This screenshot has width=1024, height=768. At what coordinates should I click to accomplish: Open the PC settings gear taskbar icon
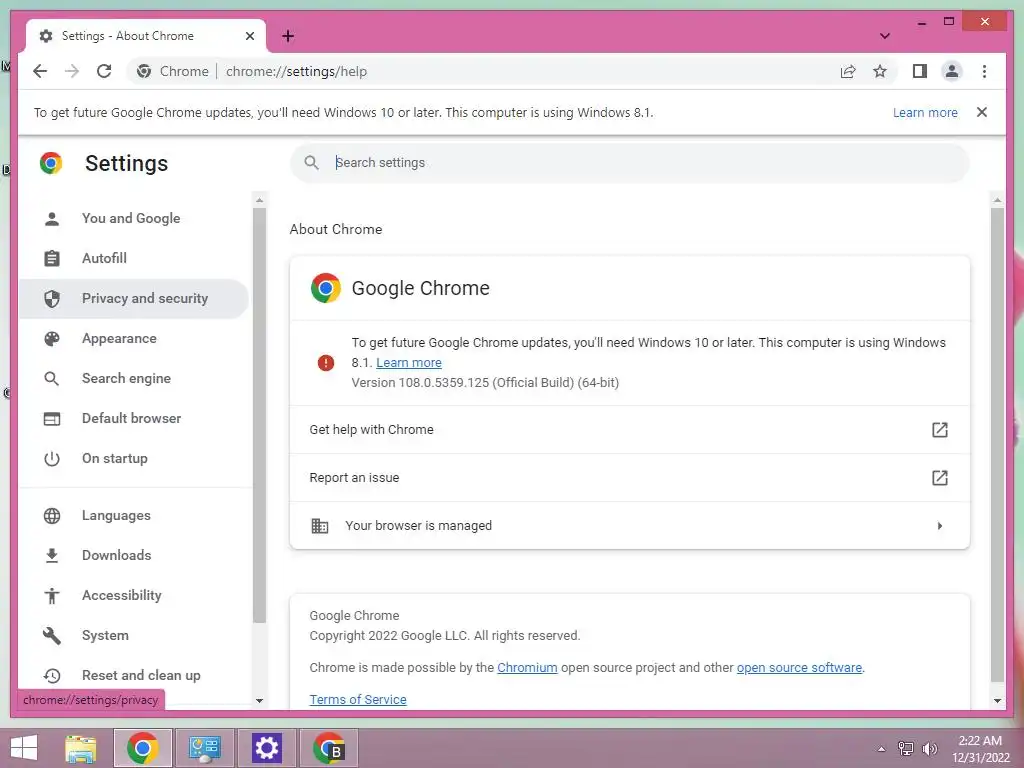pos(266,748)
